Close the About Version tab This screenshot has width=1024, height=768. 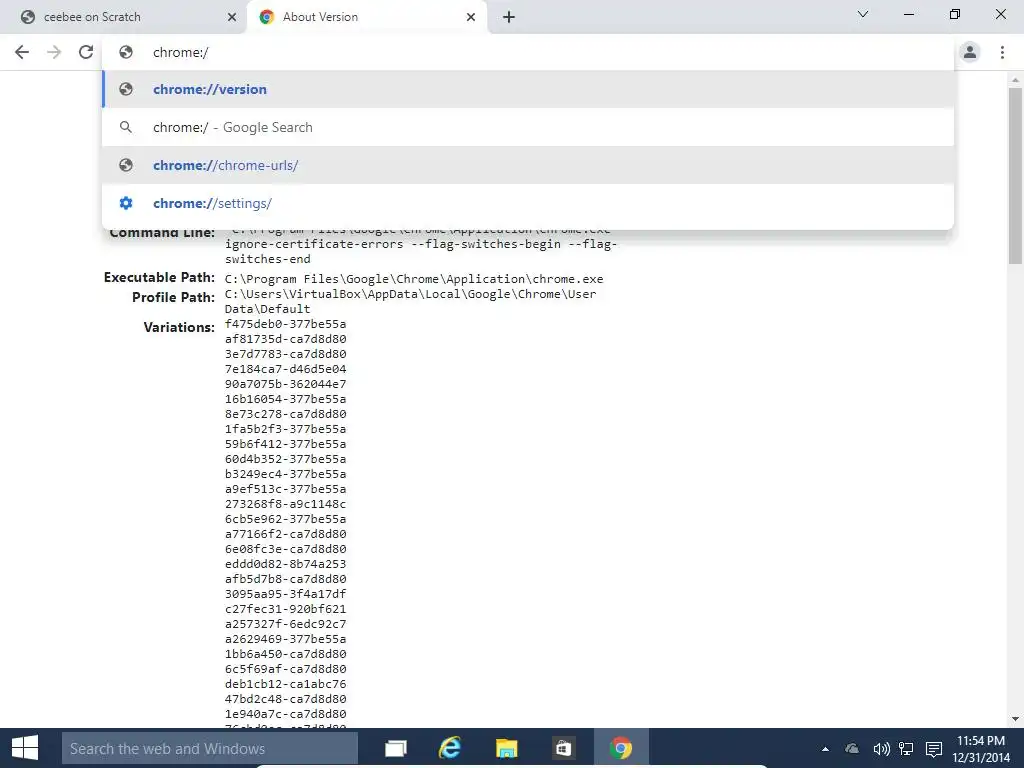tap(471, 17)
